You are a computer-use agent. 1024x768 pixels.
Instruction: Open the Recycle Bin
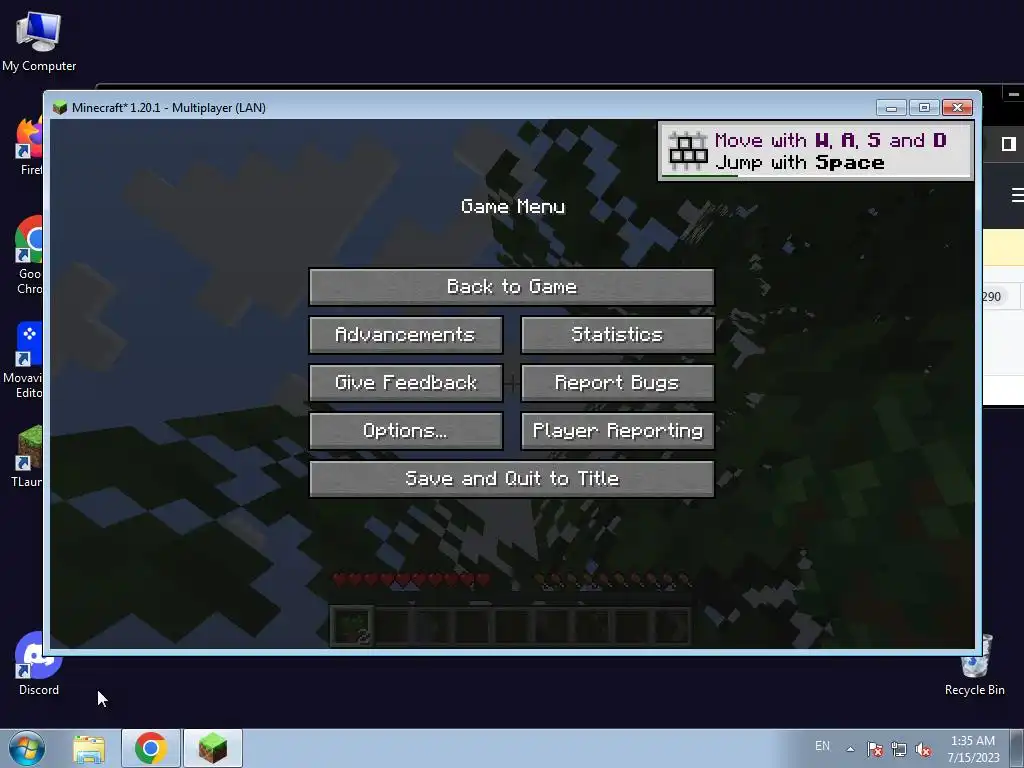click(974, 666)
